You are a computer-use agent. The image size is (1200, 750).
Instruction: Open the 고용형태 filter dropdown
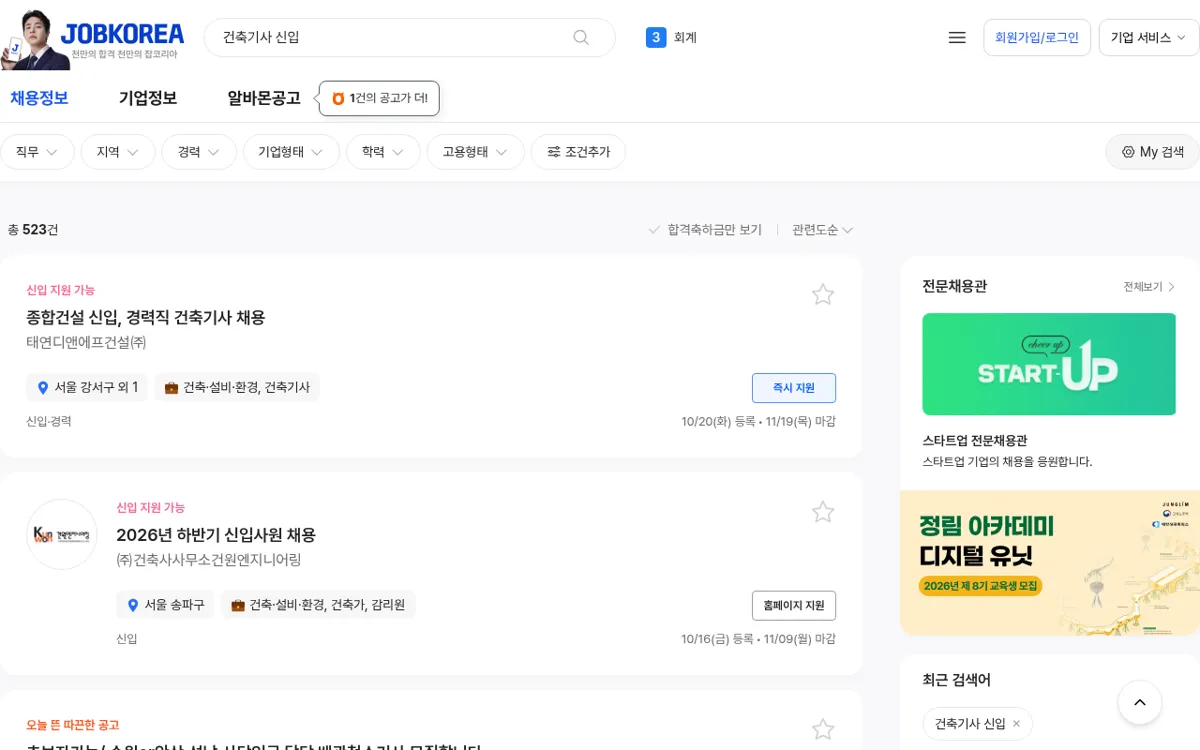pos(475,152)
